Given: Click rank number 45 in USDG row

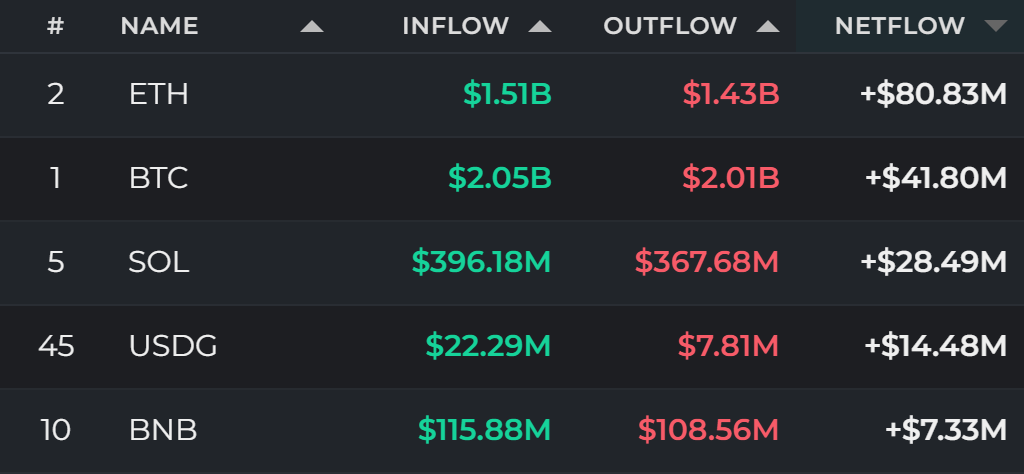Looking at the screenshot, I should pos(56,346).
